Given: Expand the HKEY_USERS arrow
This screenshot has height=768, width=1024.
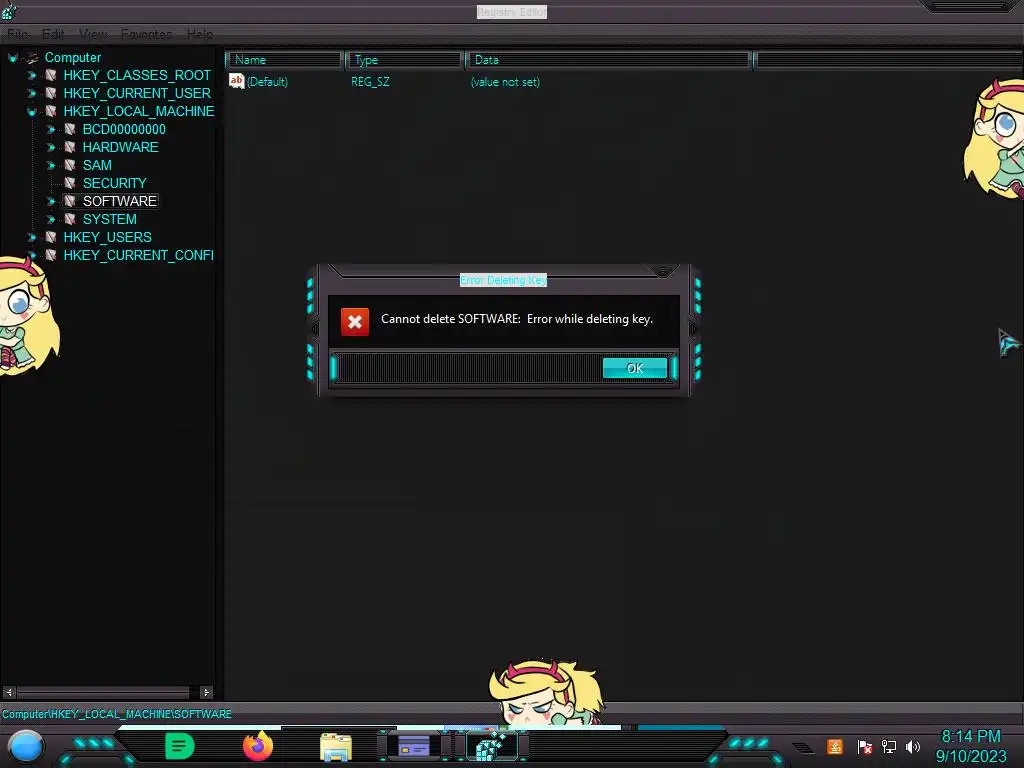Looking at the screenshot, I should click(31, 237).
